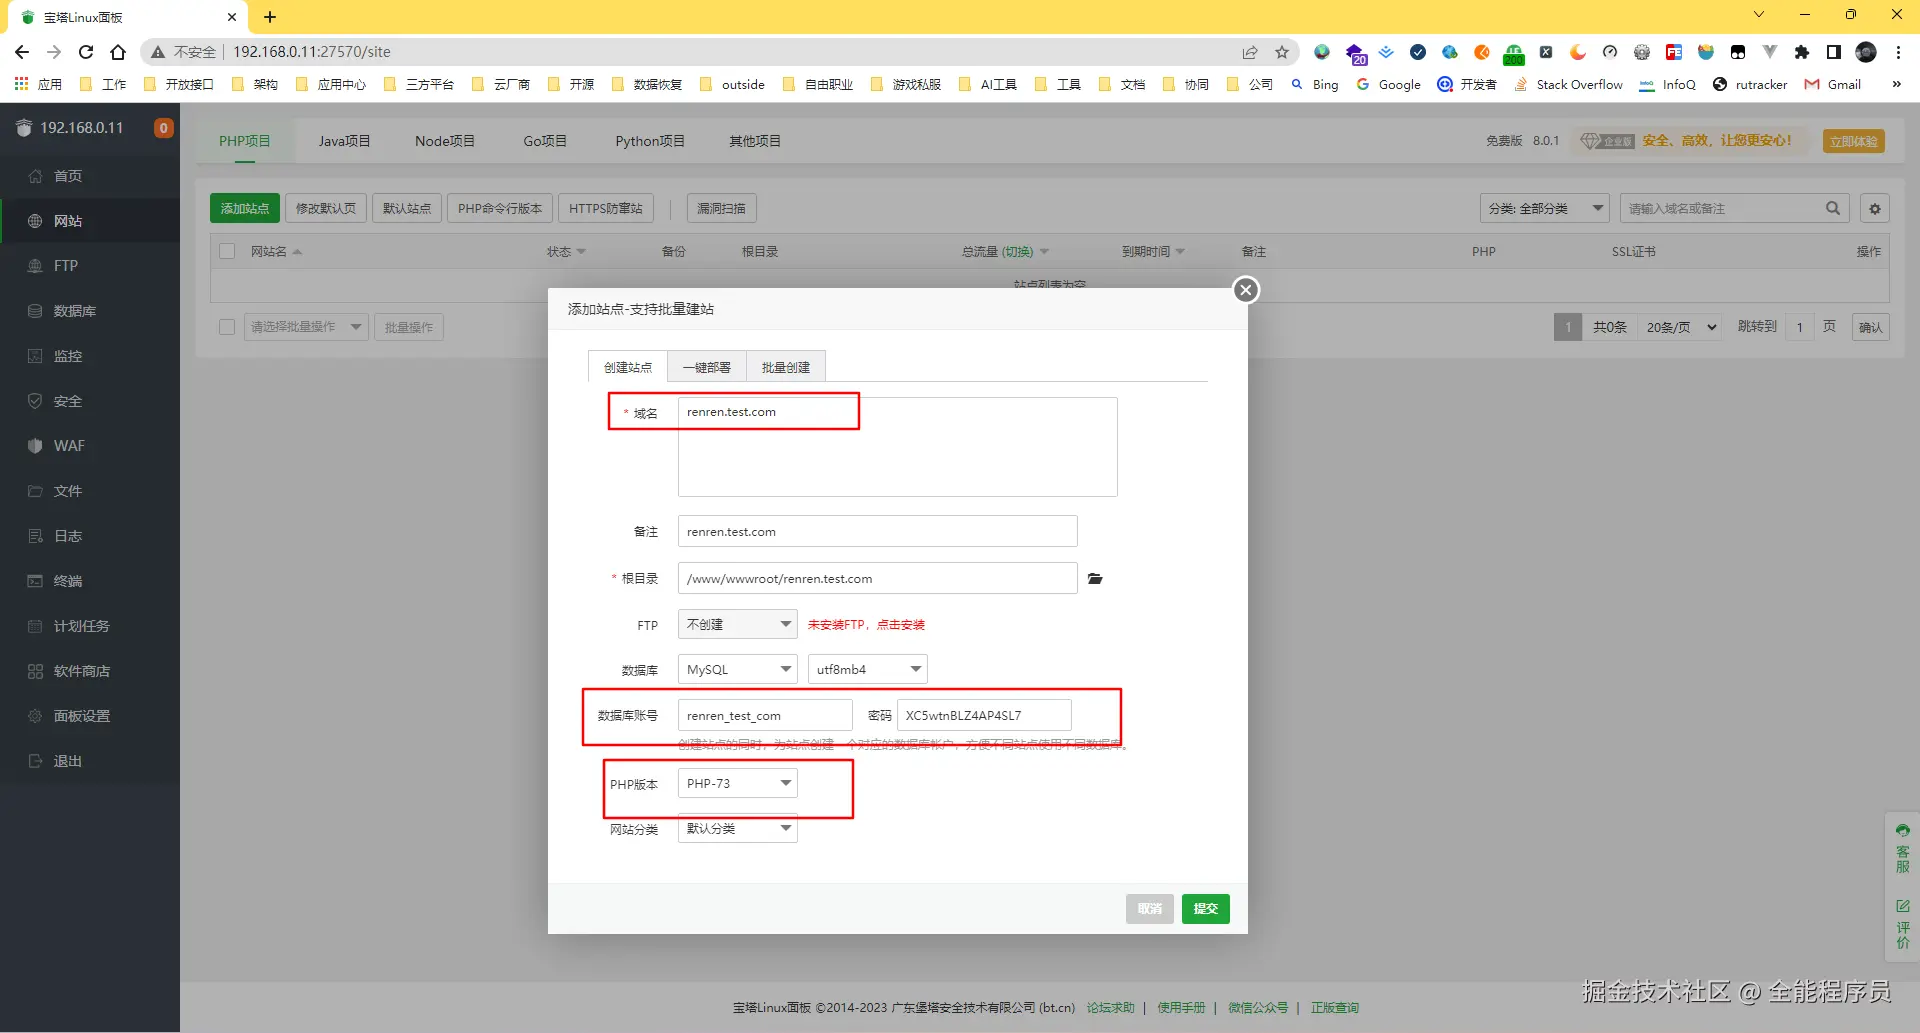Close the add-site dialog
Image resolution: width=1920 pixels, height=1033 pixels.
click(x=1245, y=290)
